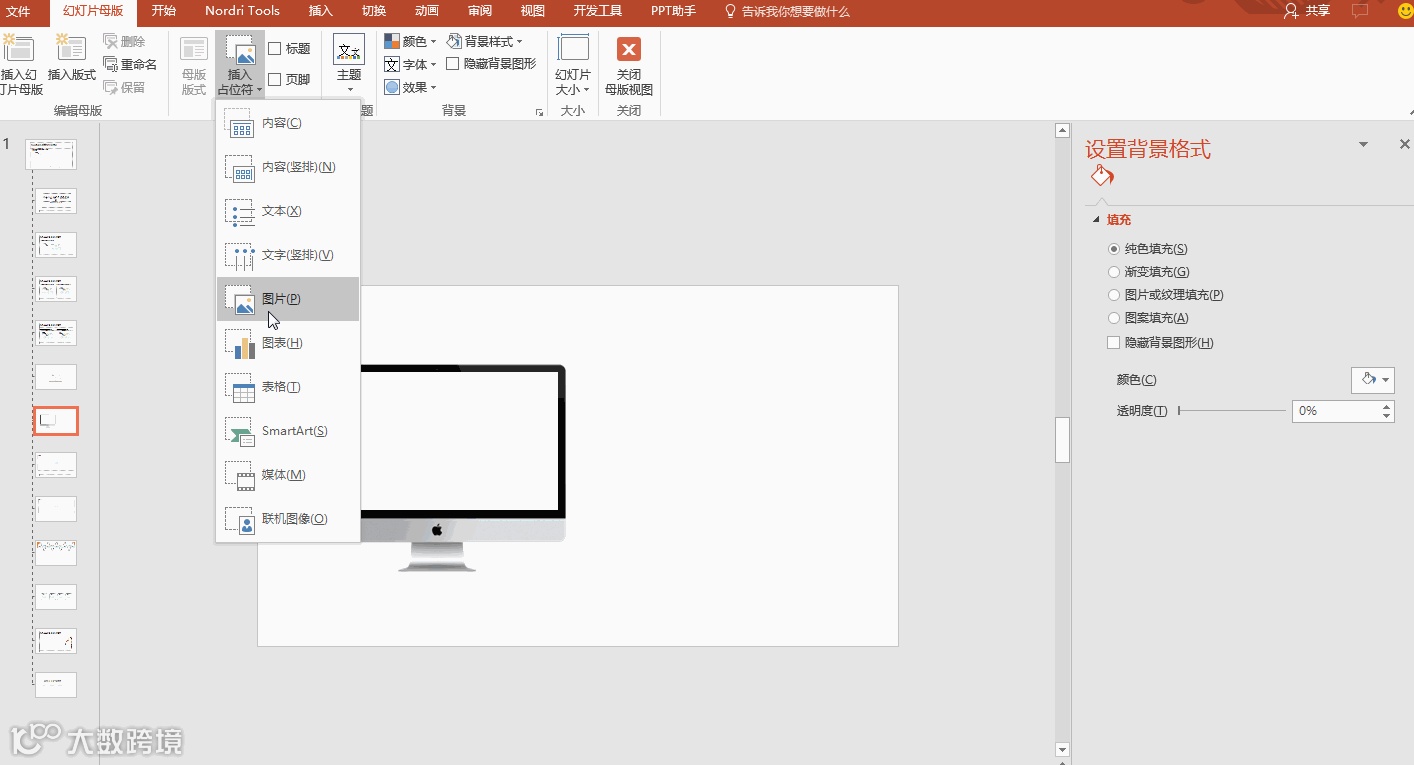Open the Fonts (字体) dropdown
Image resolution: width=1414 pixels, height=765 pixels.
(x=411, y=64)
